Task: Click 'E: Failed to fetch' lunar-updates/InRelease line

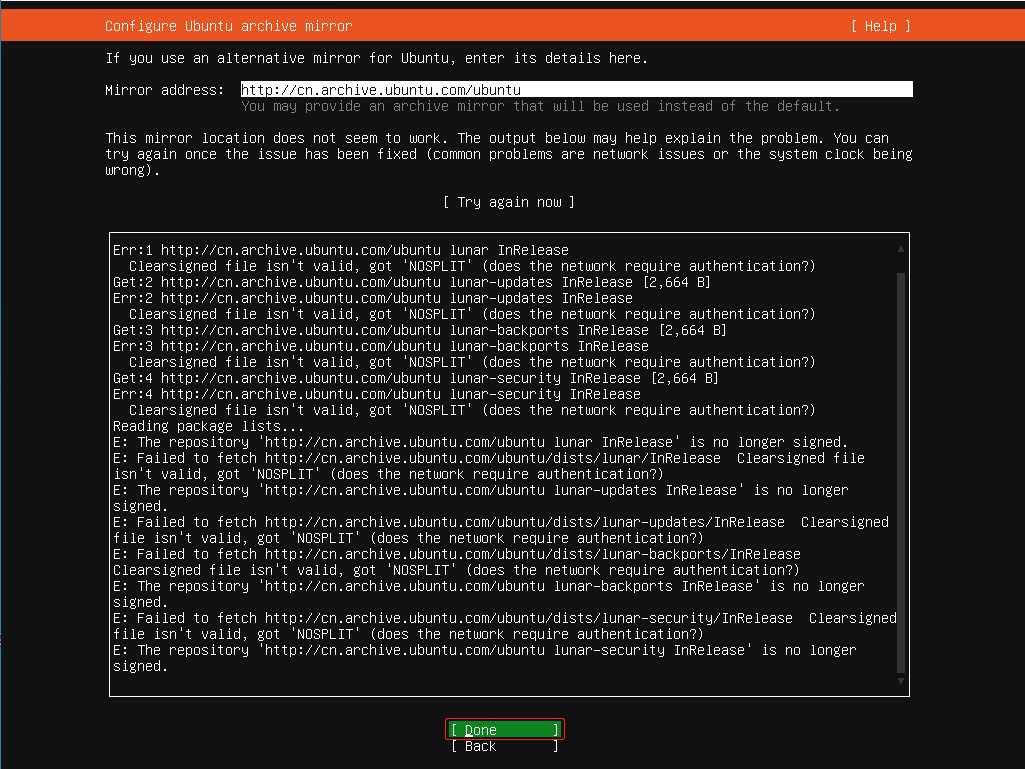Action: pyautogui.click(x=501, y=530)
